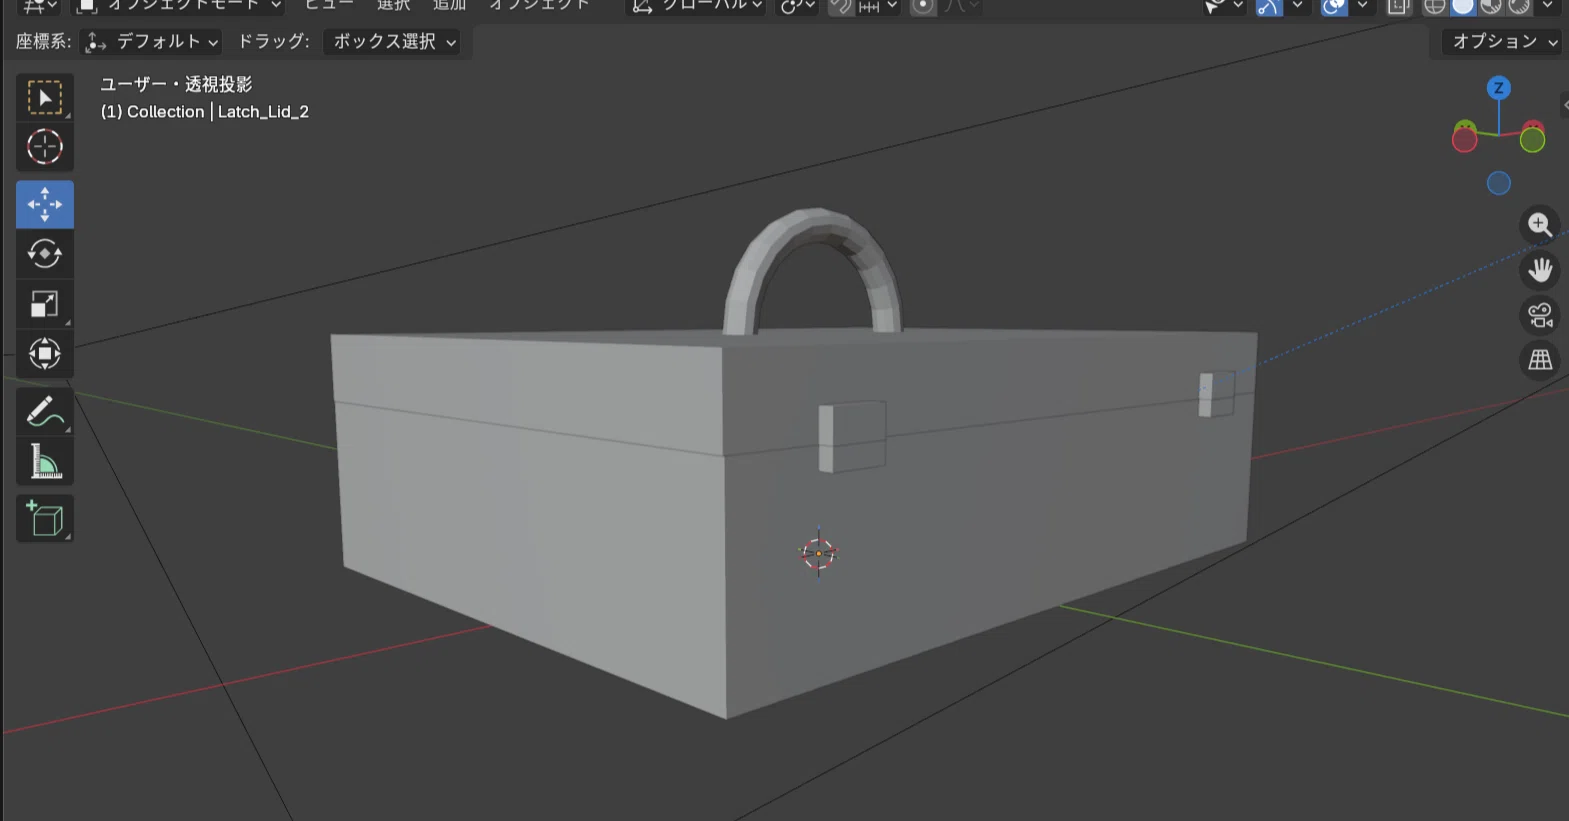This screenshot has height=821, width=1569.
Task: Open the オブジェクト menu
Action: tap(538, 5)
